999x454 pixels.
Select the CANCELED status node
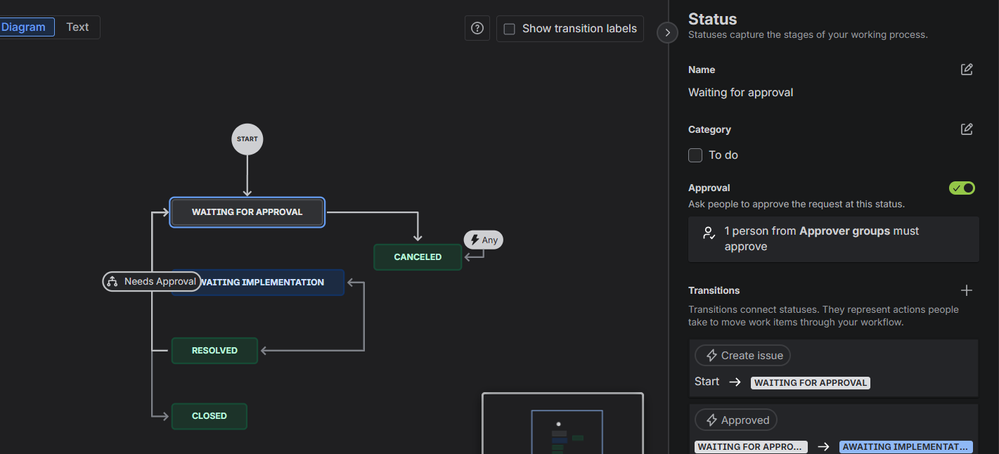tap(417, 257)
